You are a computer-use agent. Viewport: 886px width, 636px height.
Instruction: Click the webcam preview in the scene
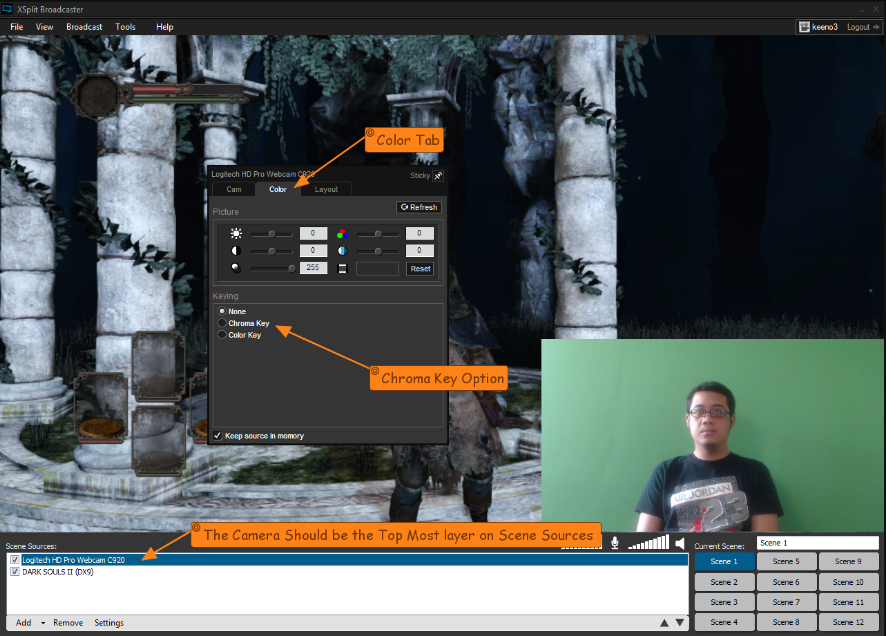713,435
